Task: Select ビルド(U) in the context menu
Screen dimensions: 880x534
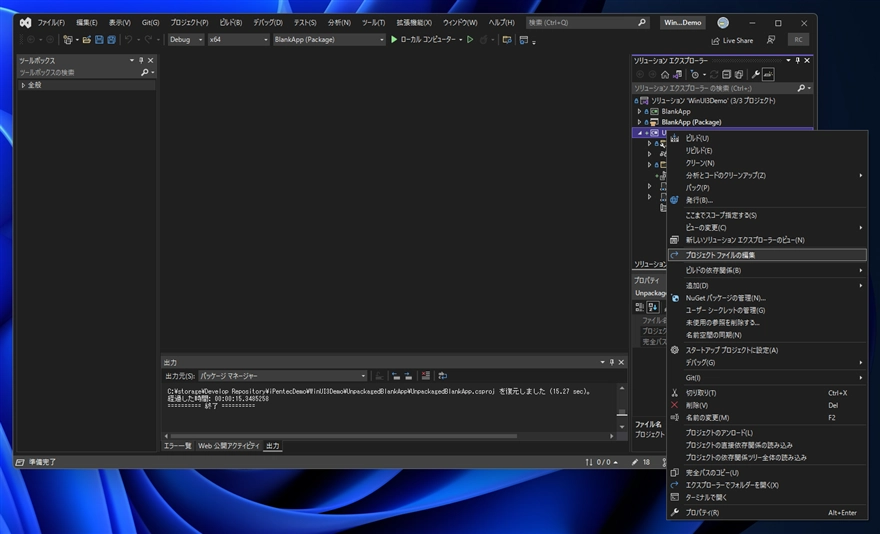Action: pyautogui.click(x=767, y=138)
